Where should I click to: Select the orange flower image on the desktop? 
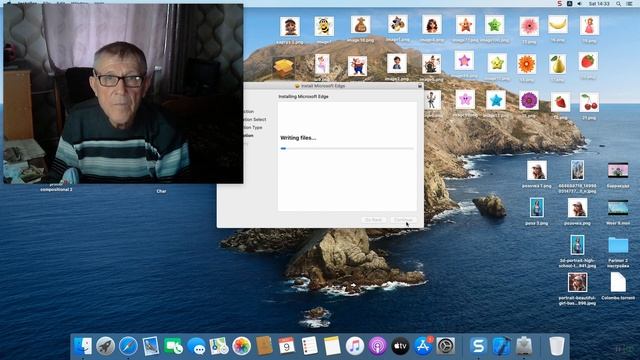click(x=527, y=64)
